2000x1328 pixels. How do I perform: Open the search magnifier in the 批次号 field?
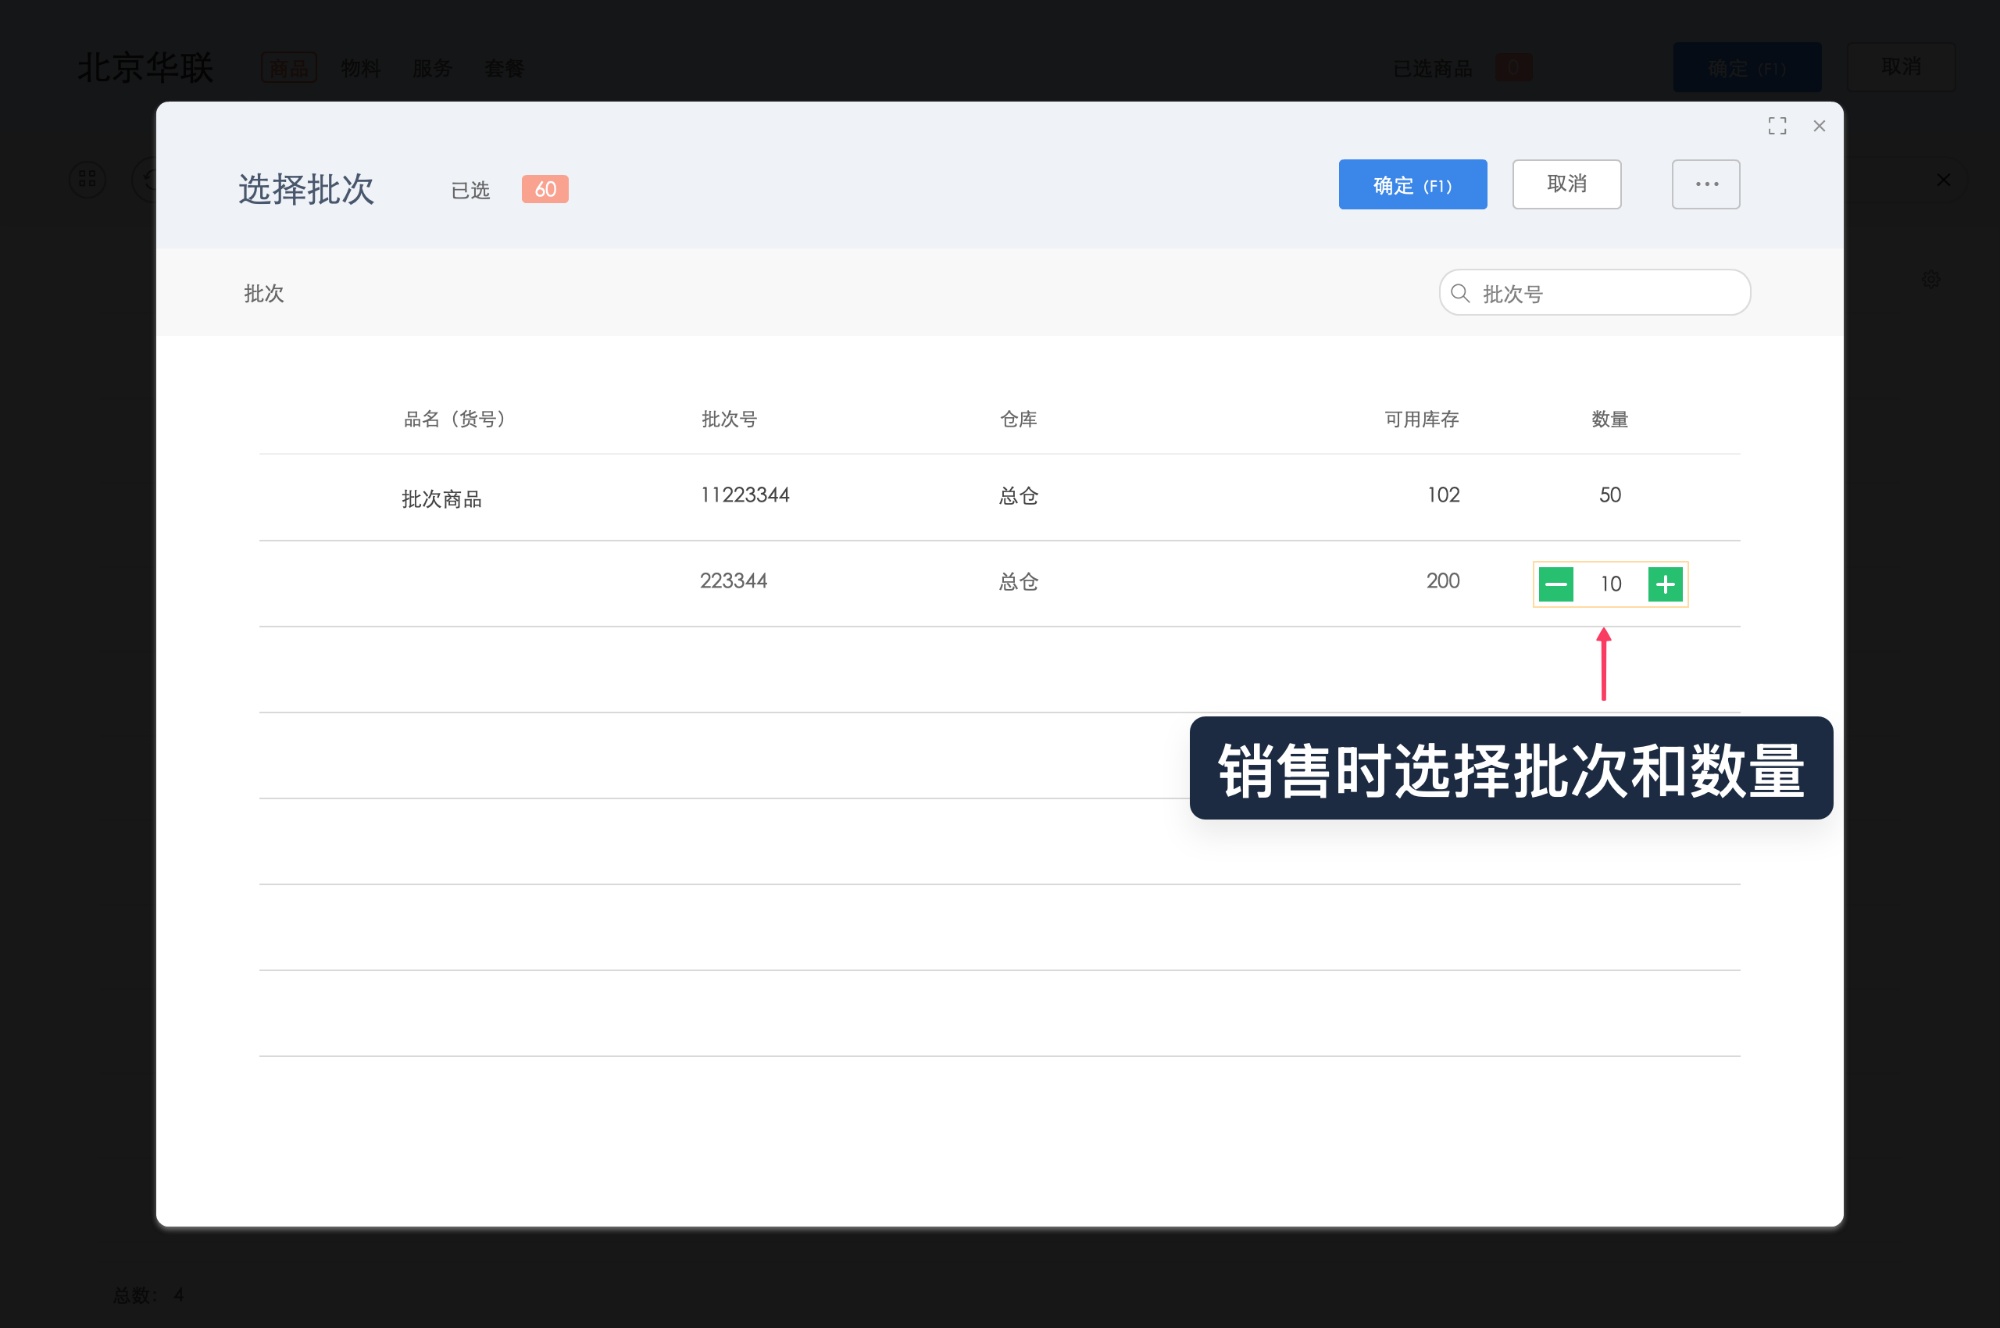1459,293
